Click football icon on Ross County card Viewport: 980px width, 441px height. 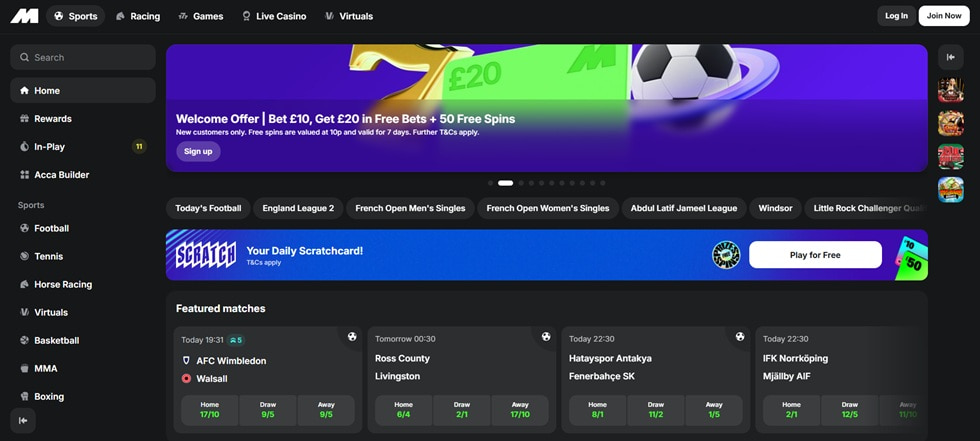point(546,337)
